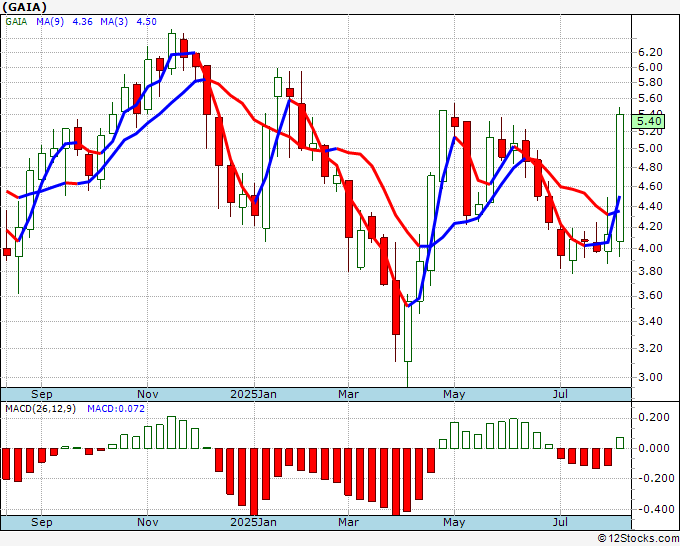
Task: Click 2025Jan on the price chart time axis
Action: 253,394
